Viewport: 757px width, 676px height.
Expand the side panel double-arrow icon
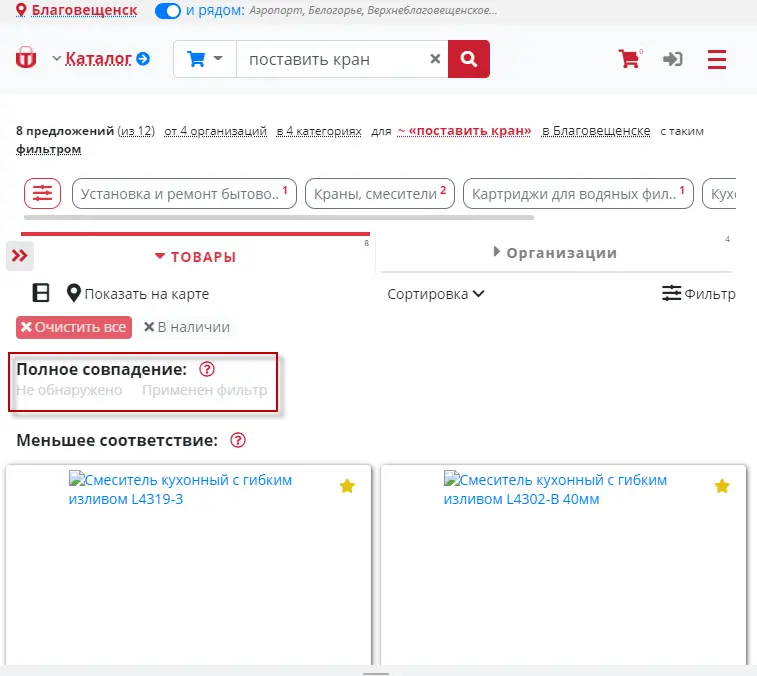point(20,256)
